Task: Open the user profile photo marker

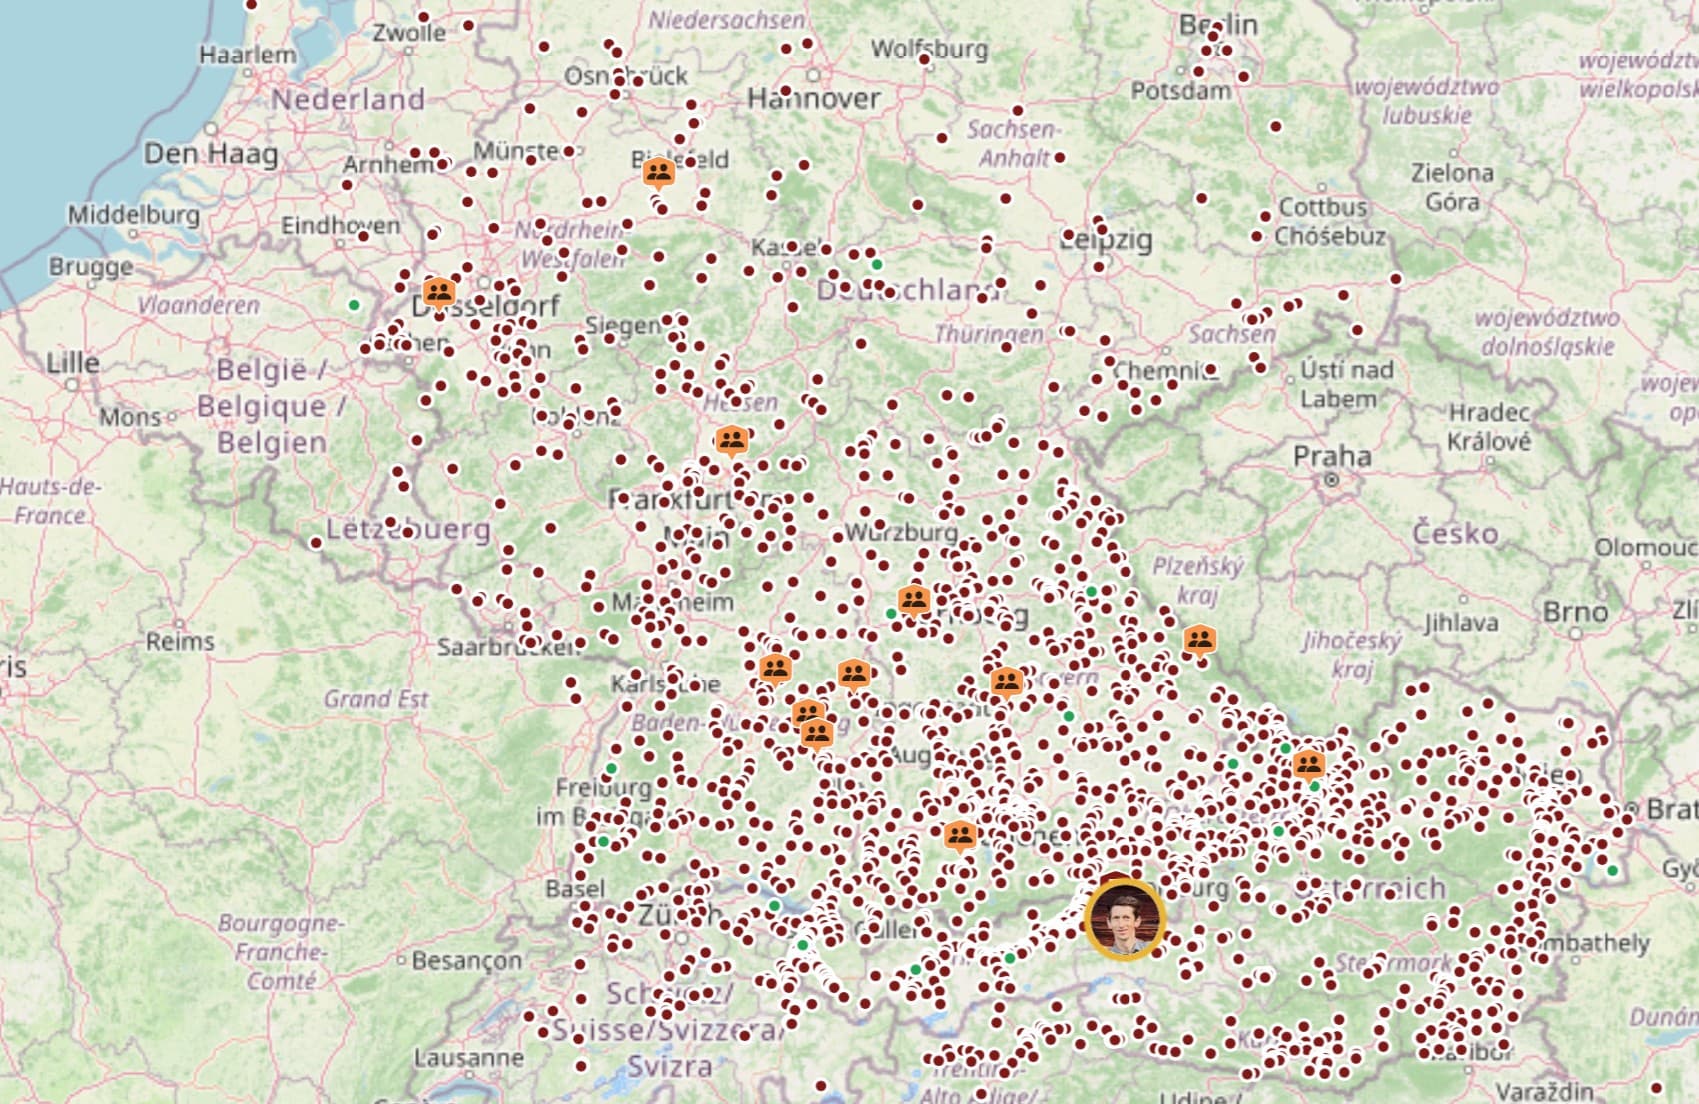Action: [x=1125, y=918]
